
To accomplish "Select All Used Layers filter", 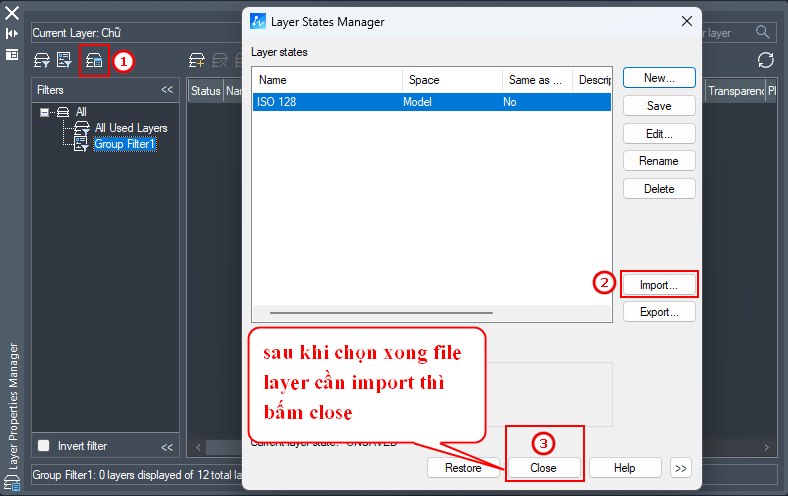I will pyautogui.click(x=131, y=128).
